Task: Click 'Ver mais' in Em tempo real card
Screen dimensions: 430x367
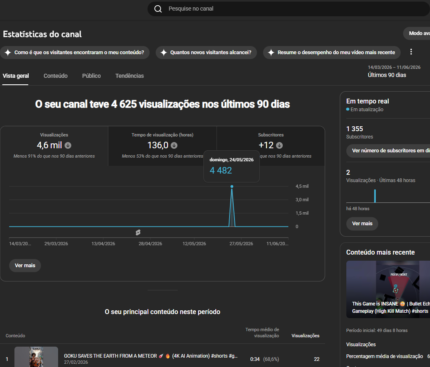Action: pos(362,223)
